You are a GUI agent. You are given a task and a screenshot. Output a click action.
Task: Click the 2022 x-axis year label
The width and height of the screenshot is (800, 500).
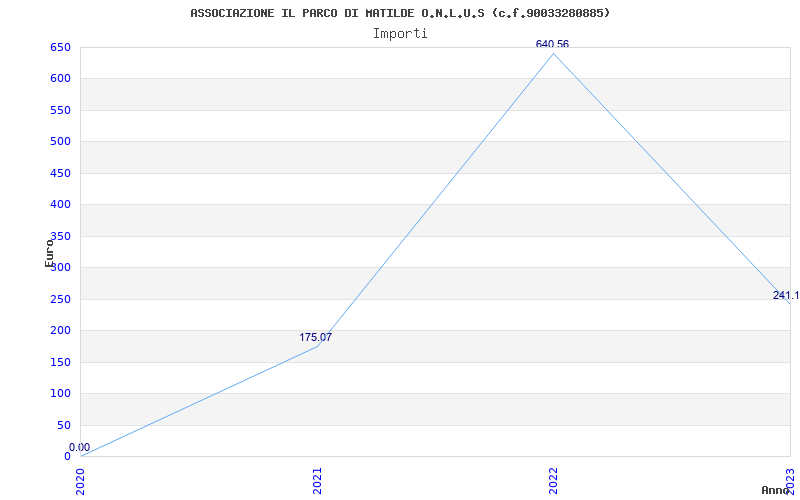554,481
